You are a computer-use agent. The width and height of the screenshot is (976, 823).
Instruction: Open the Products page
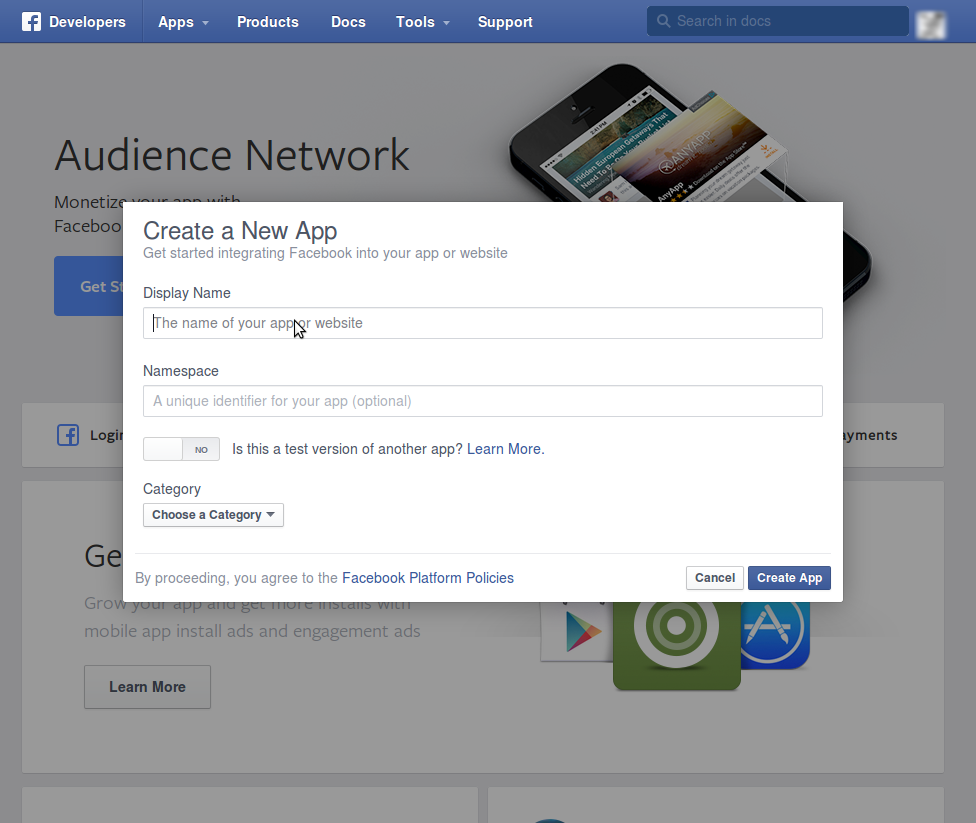coord(268,22)
